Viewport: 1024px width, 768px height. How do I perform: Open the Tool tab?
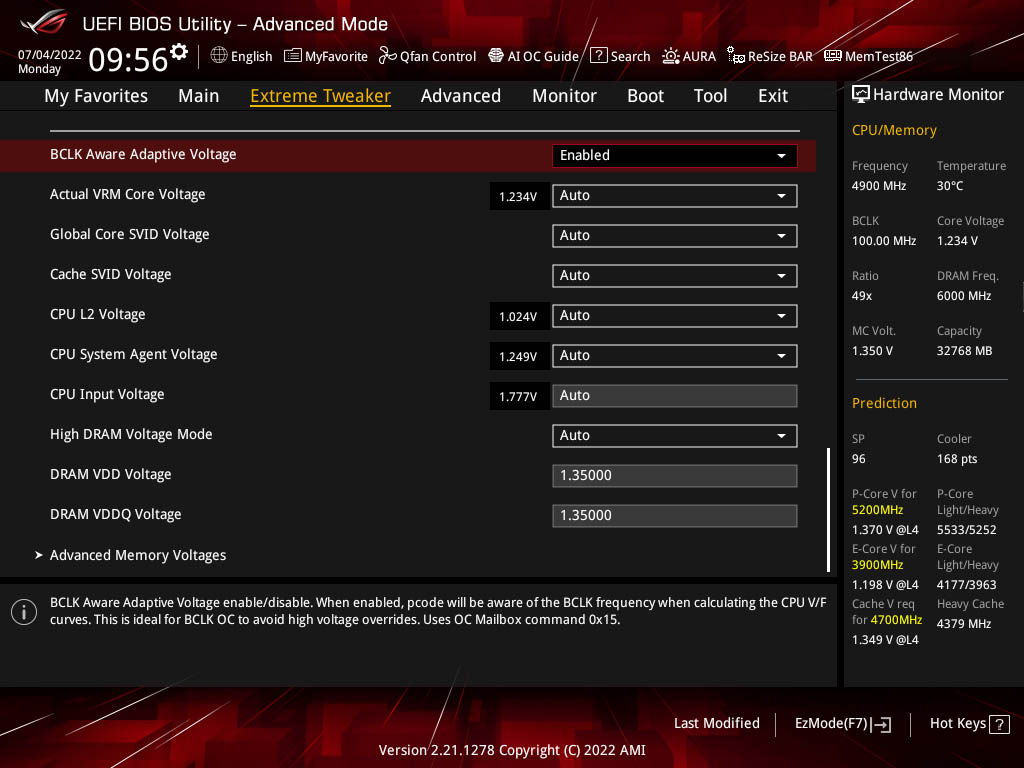pyautogui.click(x=710, y=96)
